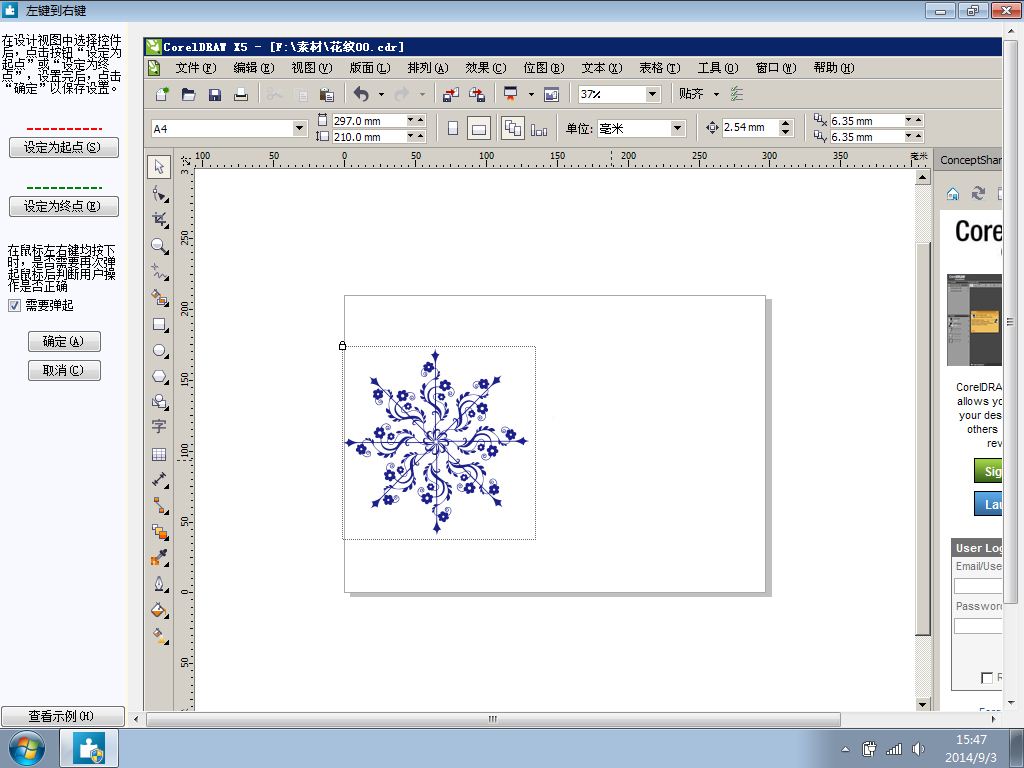
Task: Select the Freehand curve tool
Action: pyautogui.click(x=159, y=272)
